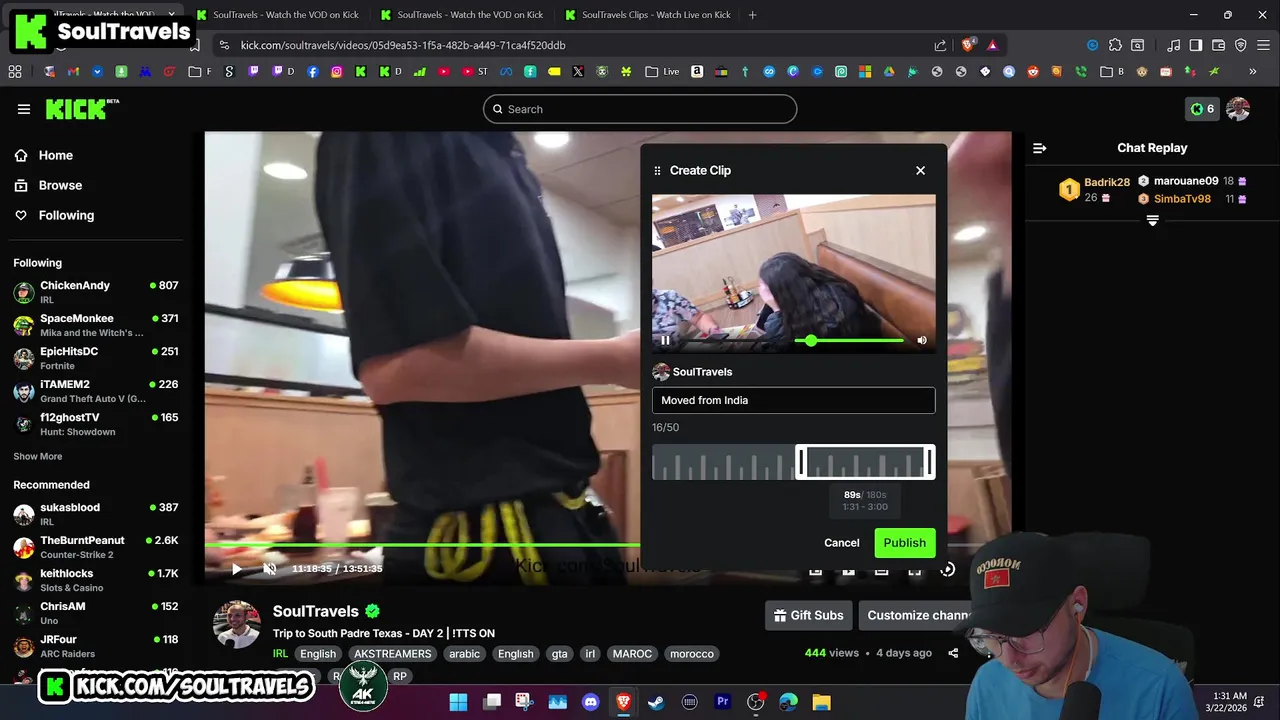
Task: Expand the chat leaderboard chevron
Action: 1152,221
